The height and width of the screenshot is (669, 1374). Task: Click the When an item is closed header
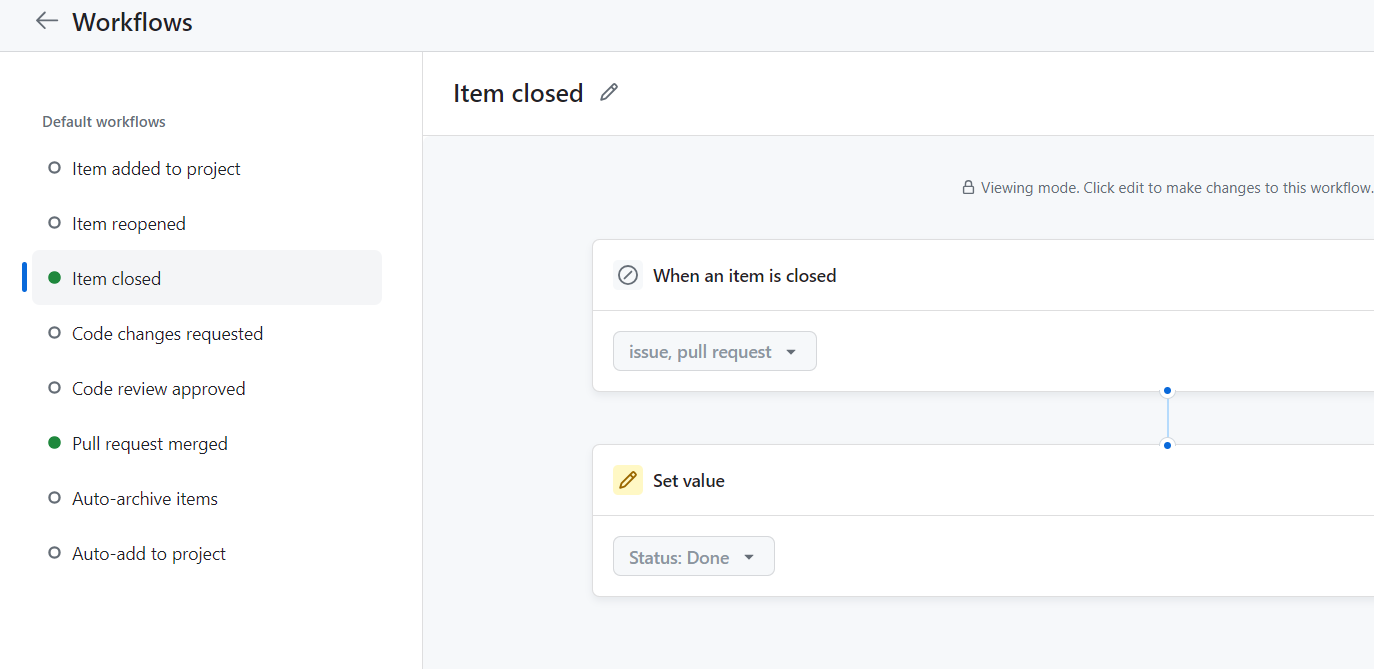tap(744, 276)
